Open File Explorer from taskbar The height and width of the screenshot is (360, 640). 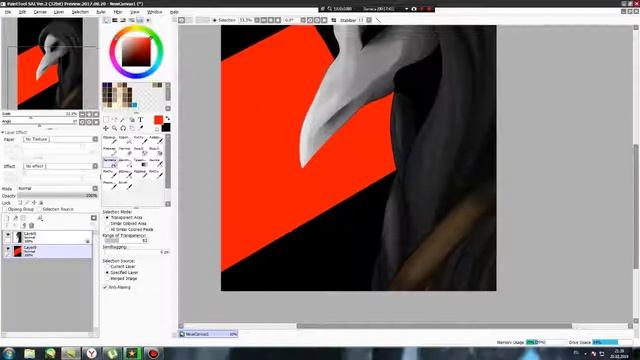pos(29,353)
